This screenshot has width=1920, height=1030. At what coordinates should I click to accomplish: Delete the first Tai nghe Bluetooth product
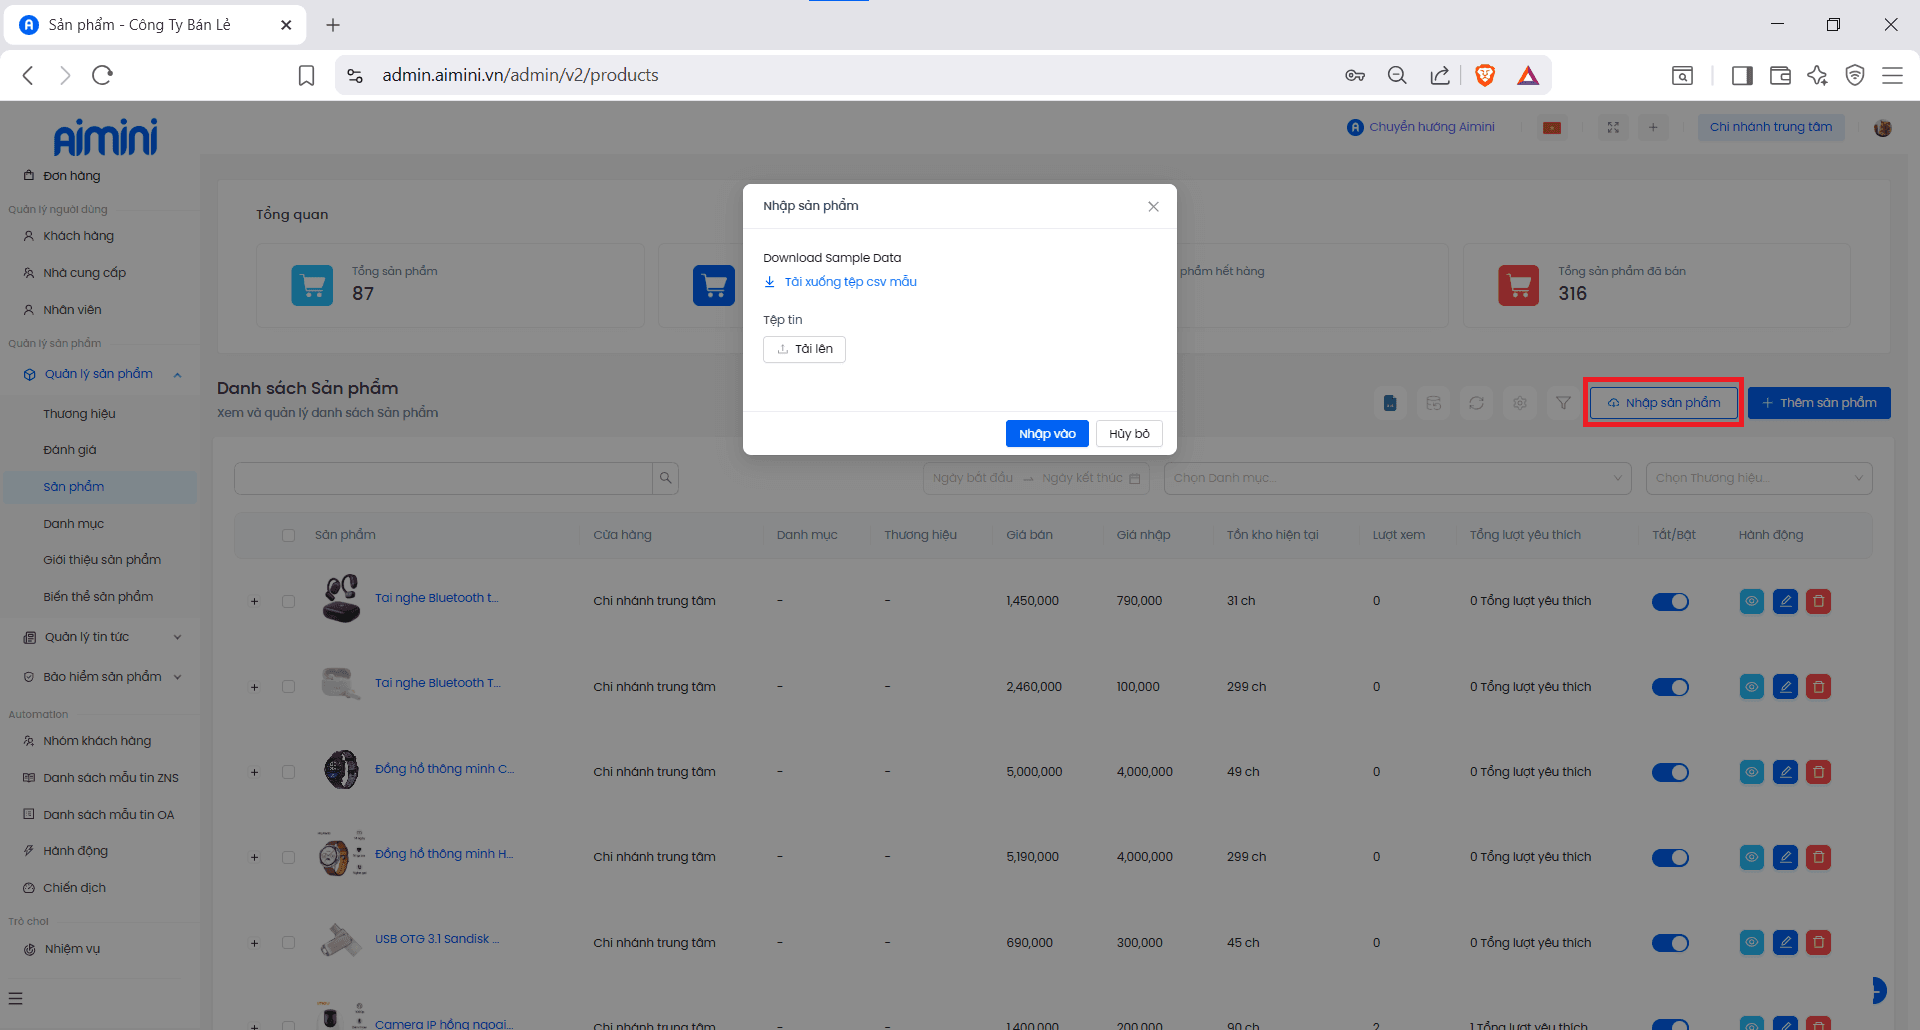click(x=1818, y=601)
